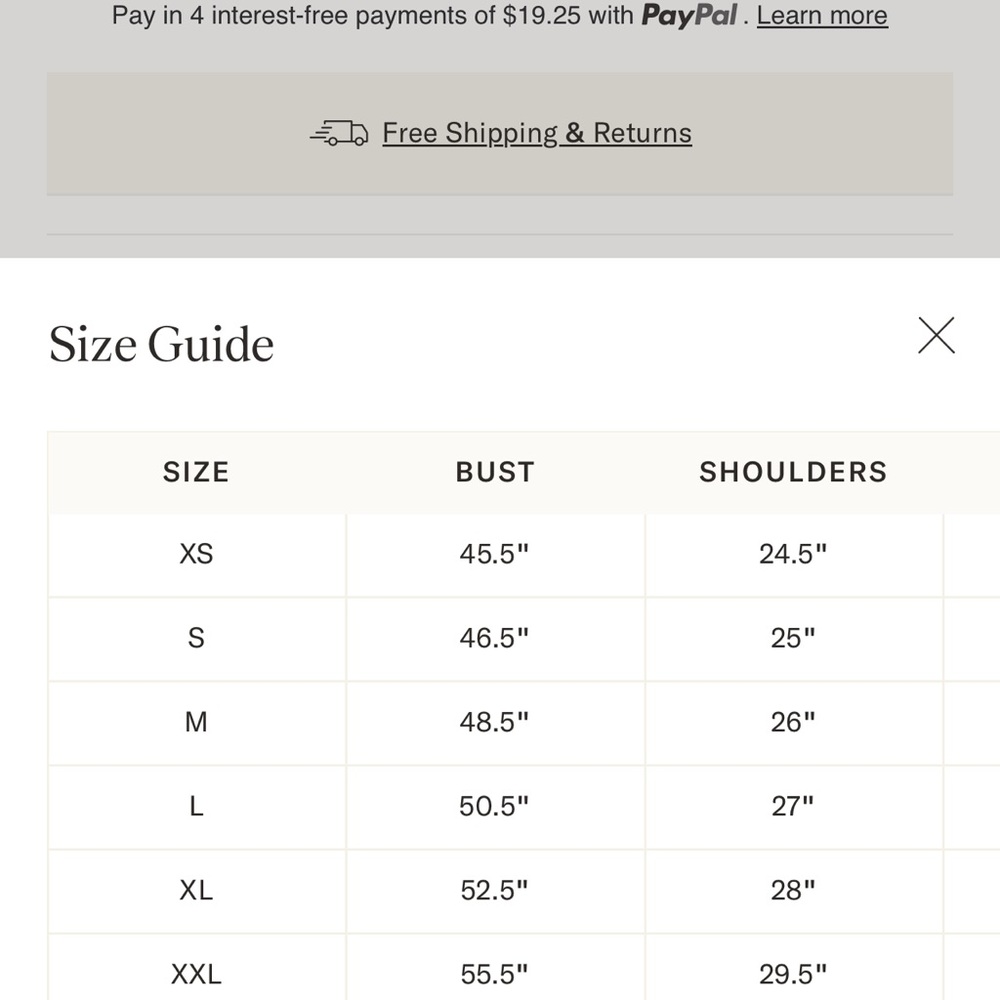Screen dimensions: 1000x1000
Task: Click the 45.5" bust measurement
Action: [x=495, y=554]
